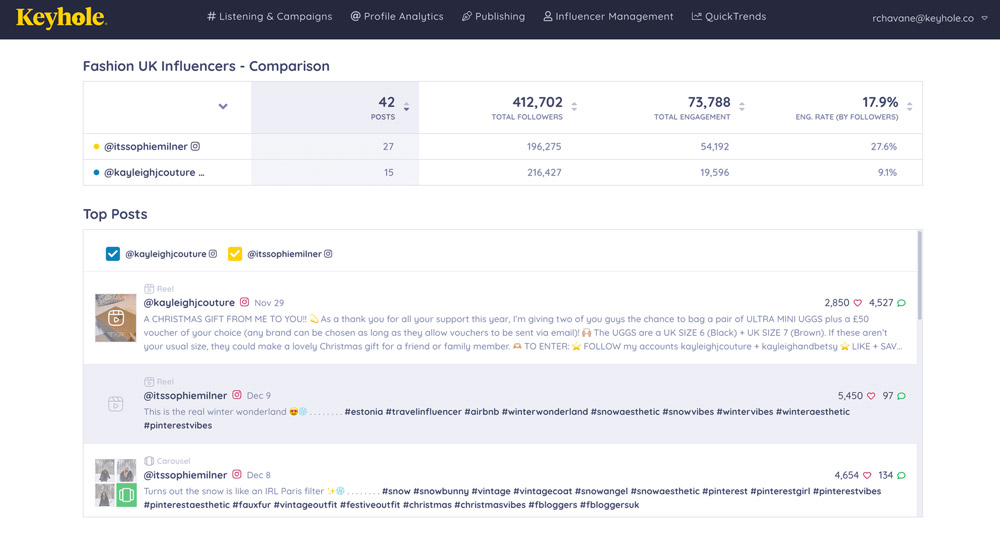This screenshot has width=1000, height=536.
Task: Click the Top Posts heading
Action: tap(115, 214)
